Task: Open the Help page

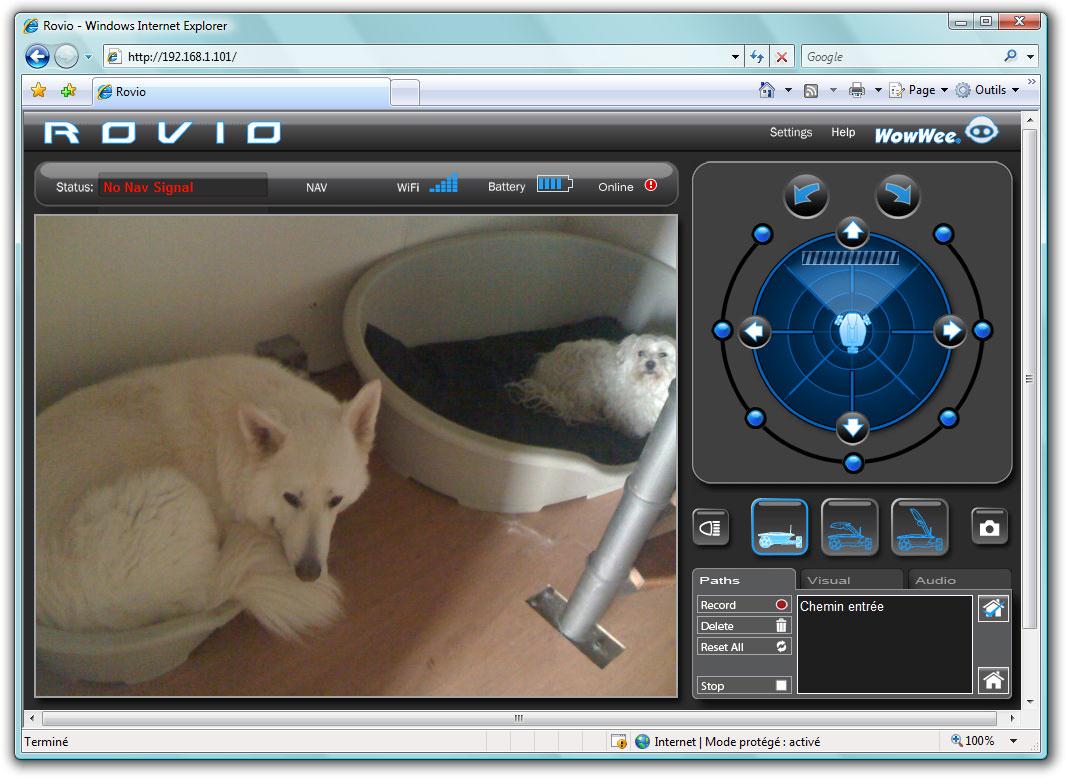Action: pyautogui.click(x=843, y=132)
